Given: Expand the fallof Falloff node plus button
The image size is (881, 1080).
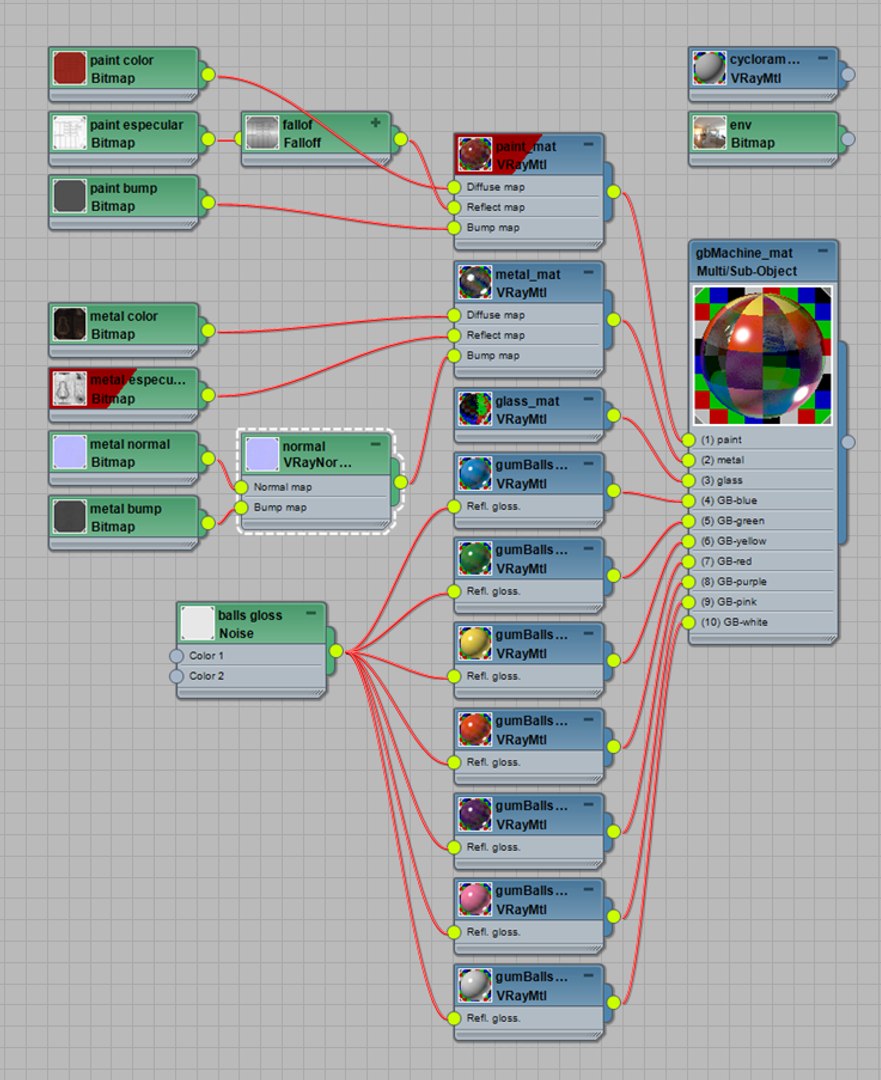Looking at the screenshot, I should (375, 123).
